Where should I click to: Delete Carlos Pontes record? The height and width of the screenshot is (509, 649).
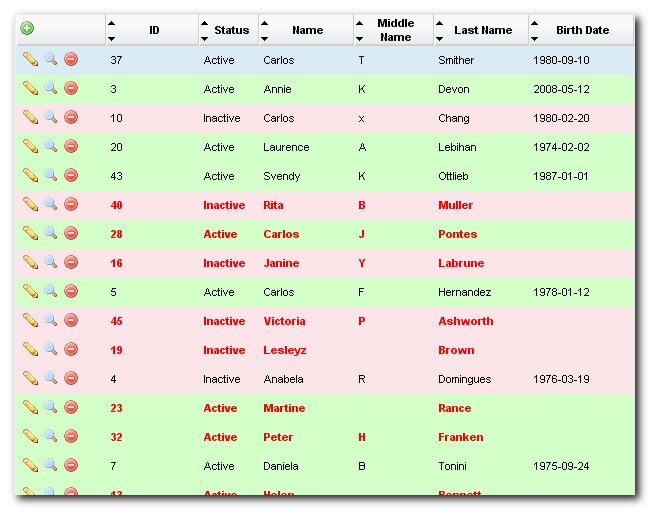(71, 233)
